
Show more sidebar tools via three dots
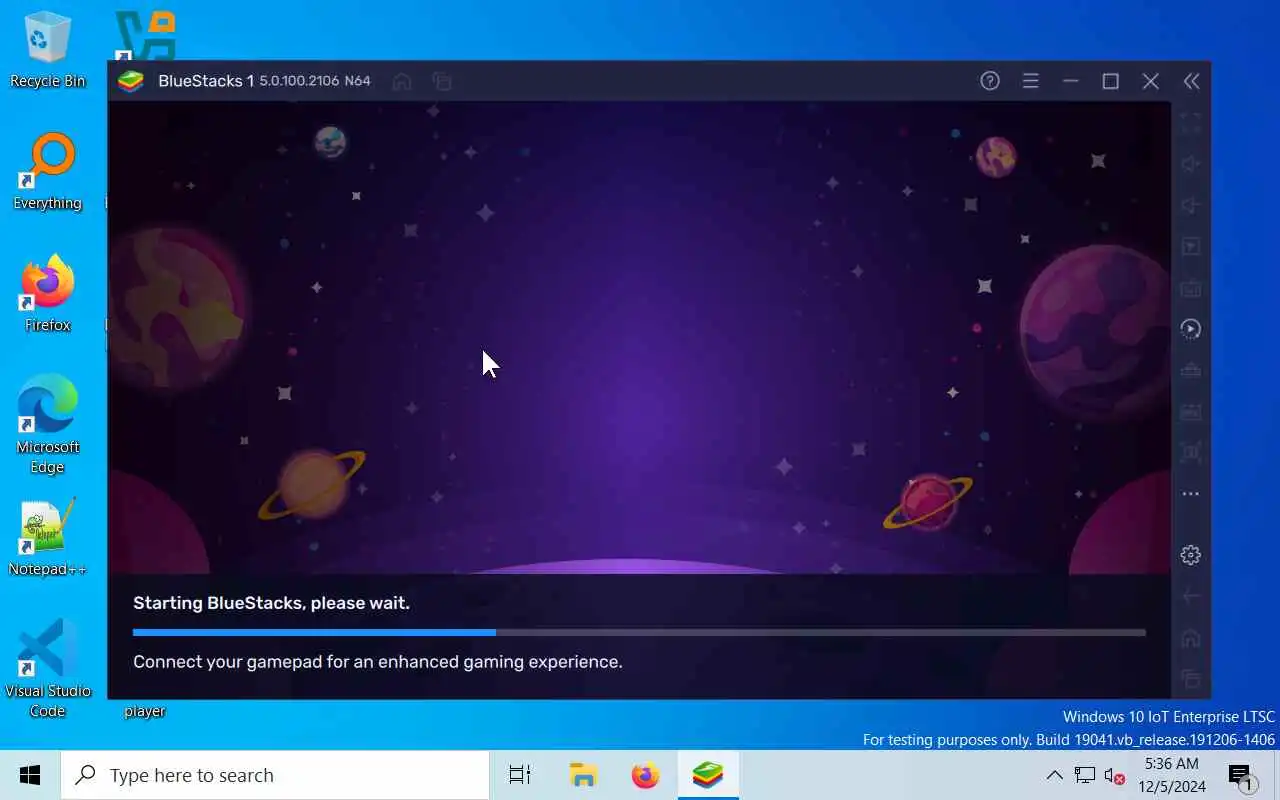click(1190, 494)
